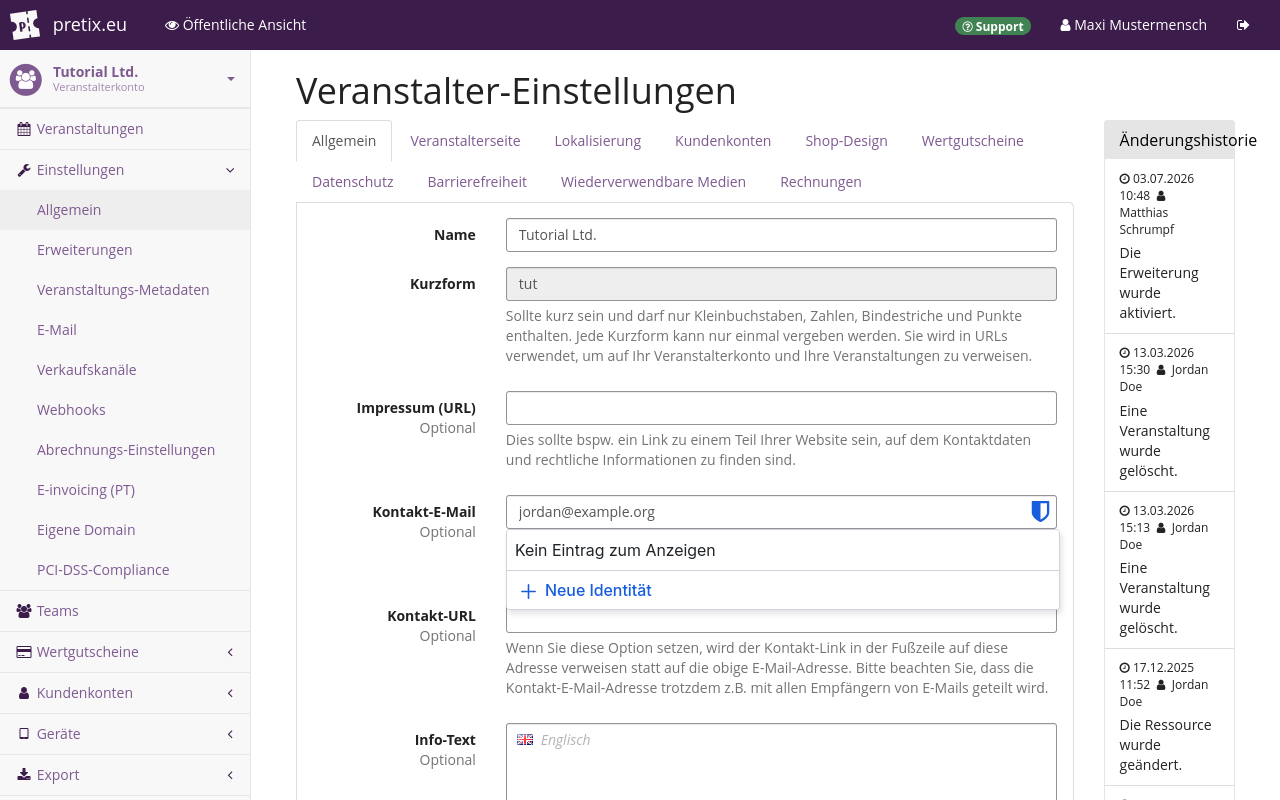Open the Maxi Mustermensch user menu
This screenshot has height=800, width=1280.
coord(1133,25)
